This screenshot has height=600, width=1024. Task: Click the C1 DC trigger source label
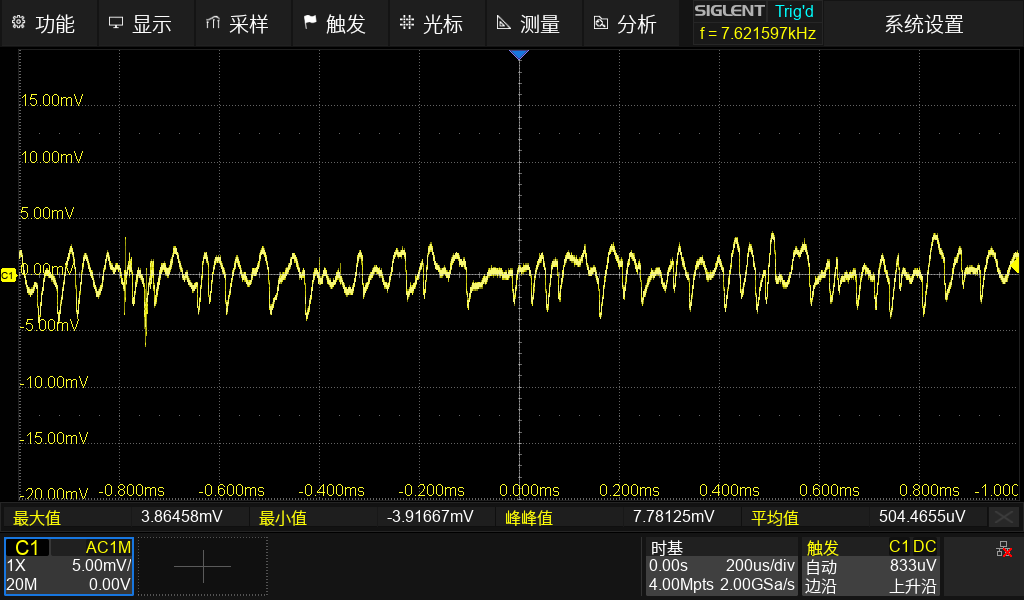coord(912,546)
